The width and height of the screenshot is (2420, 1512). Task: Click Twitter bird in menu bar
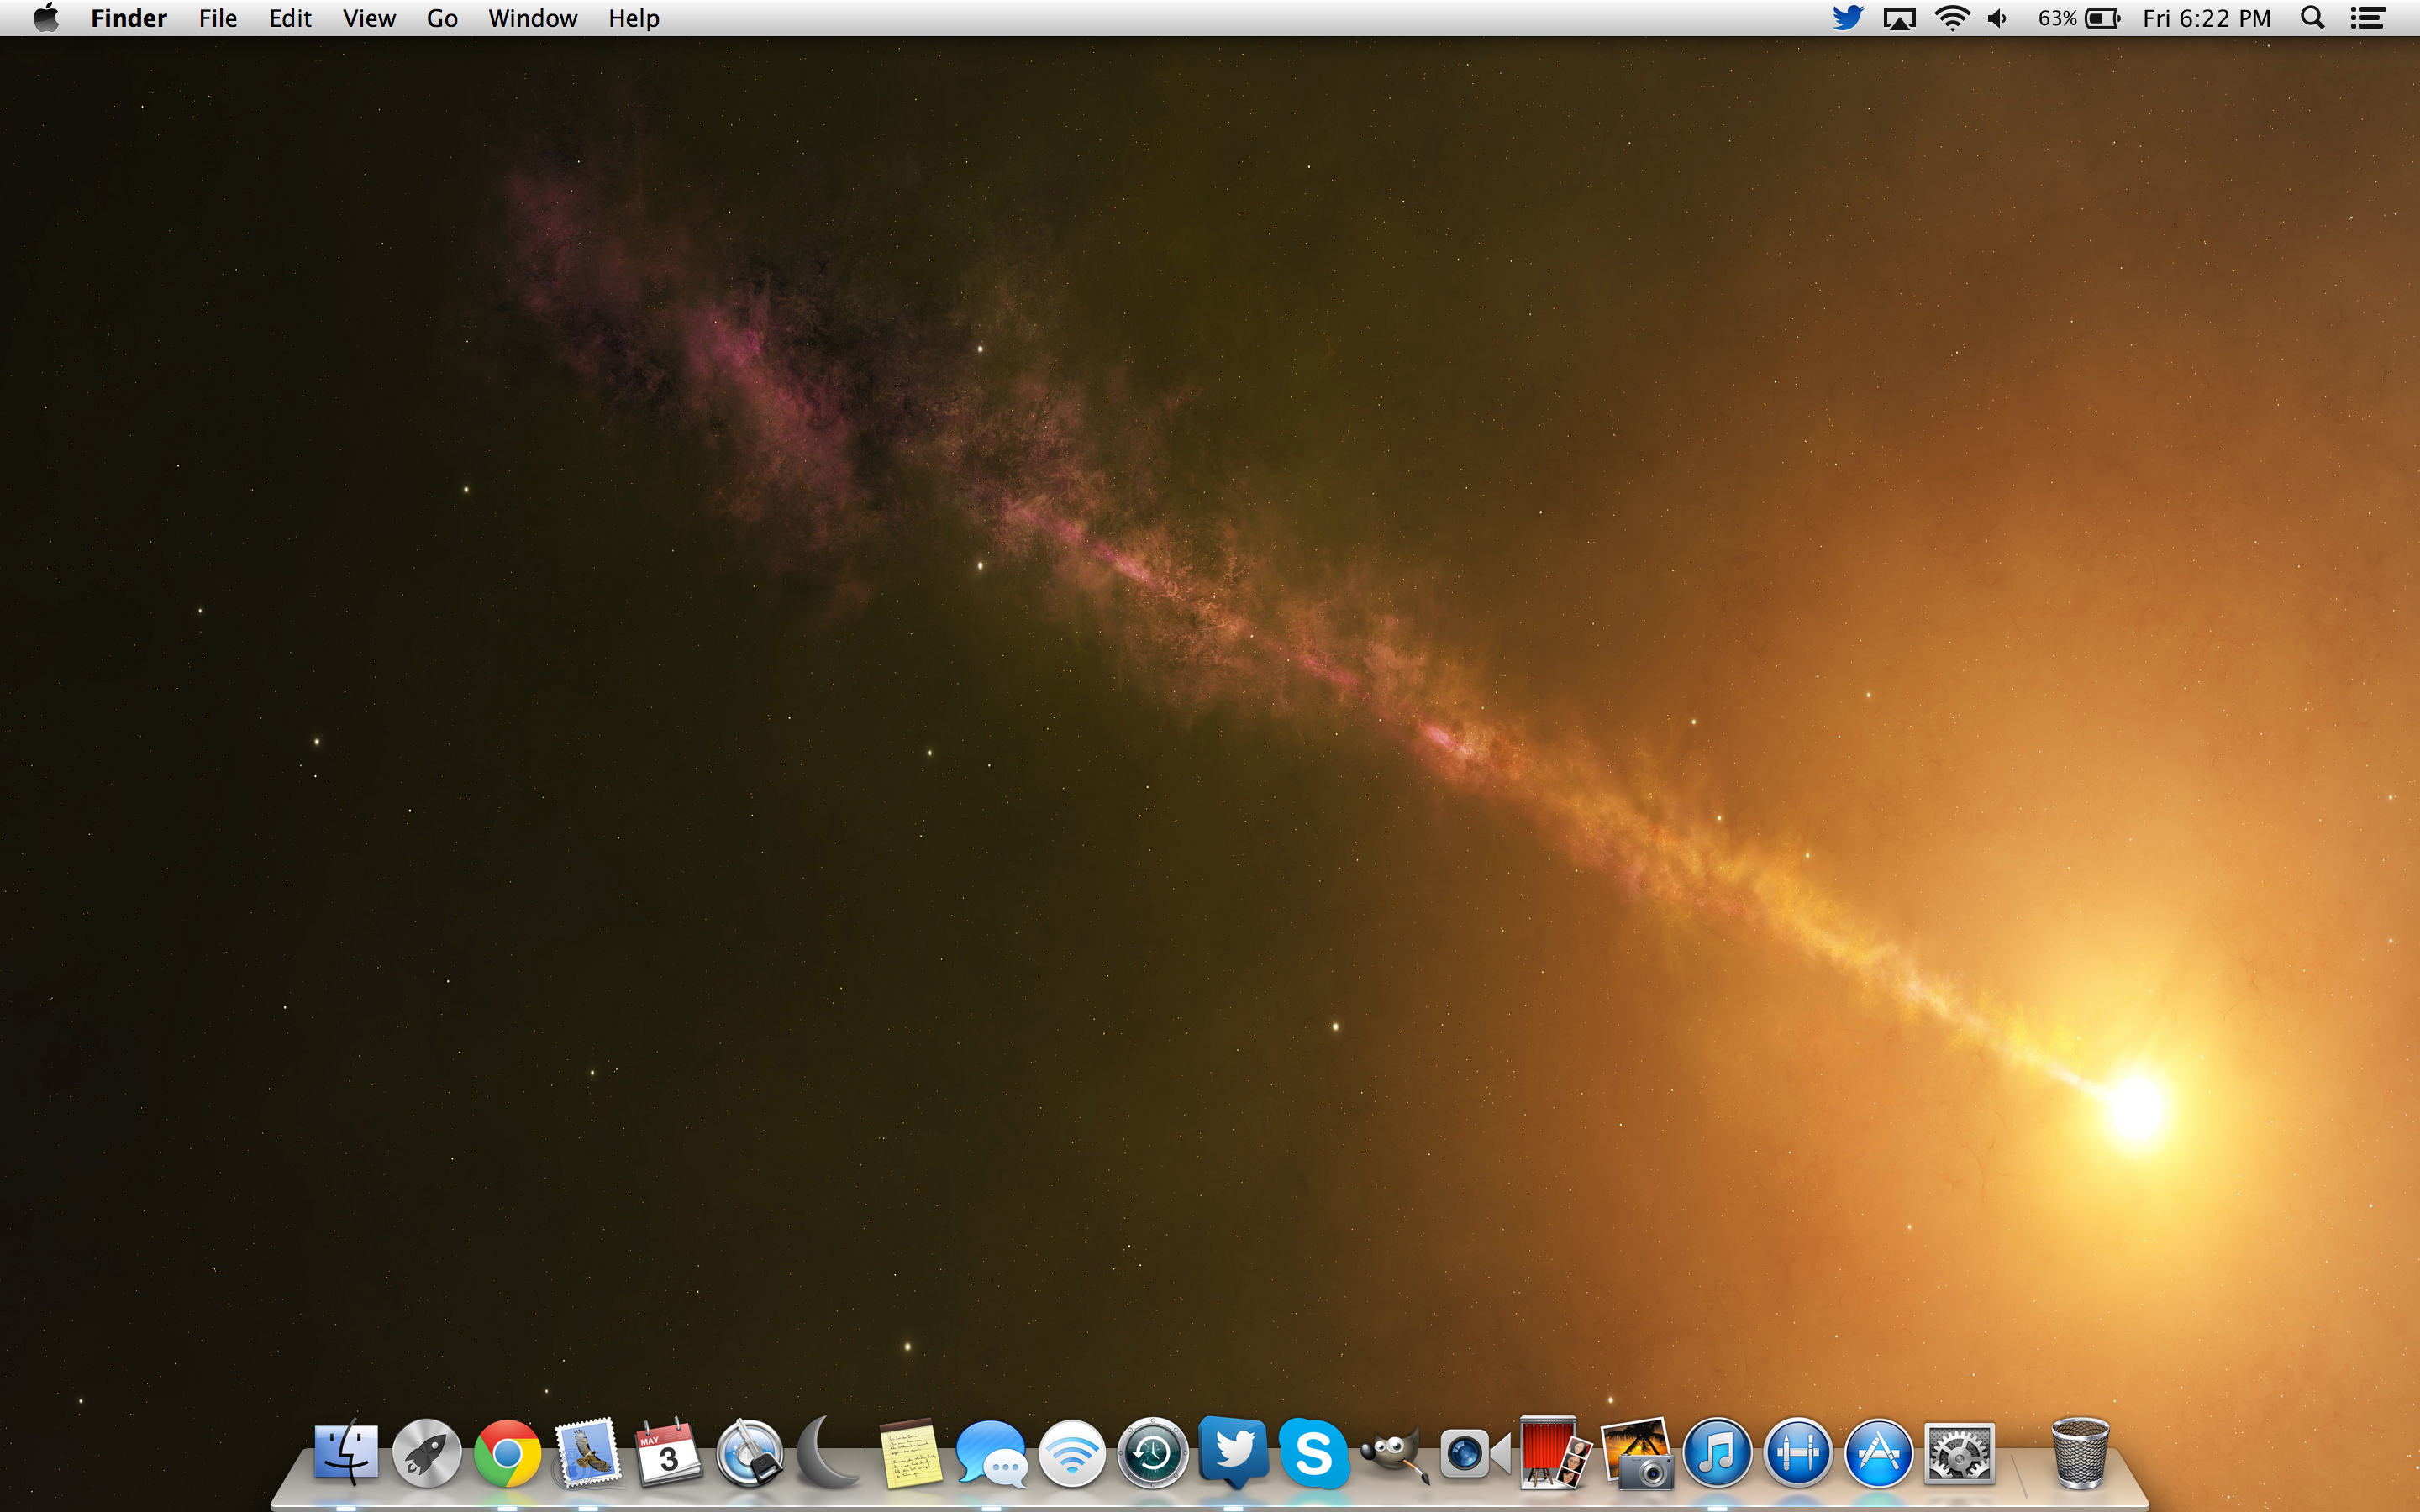click(x=1847, y=18)
